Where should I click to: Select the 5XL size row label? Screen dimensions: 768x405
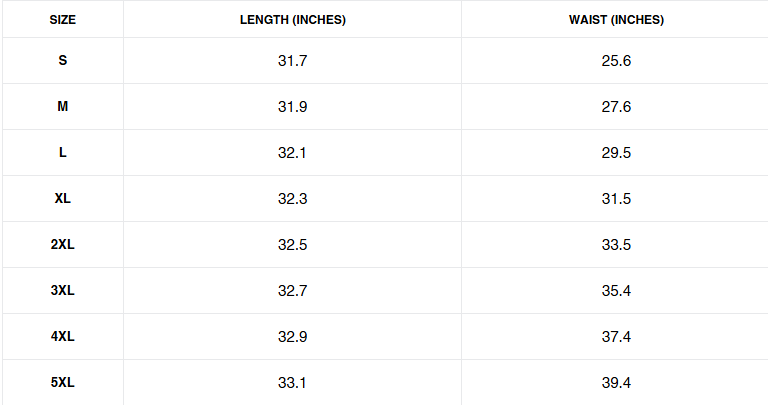[x=62, y=383]
